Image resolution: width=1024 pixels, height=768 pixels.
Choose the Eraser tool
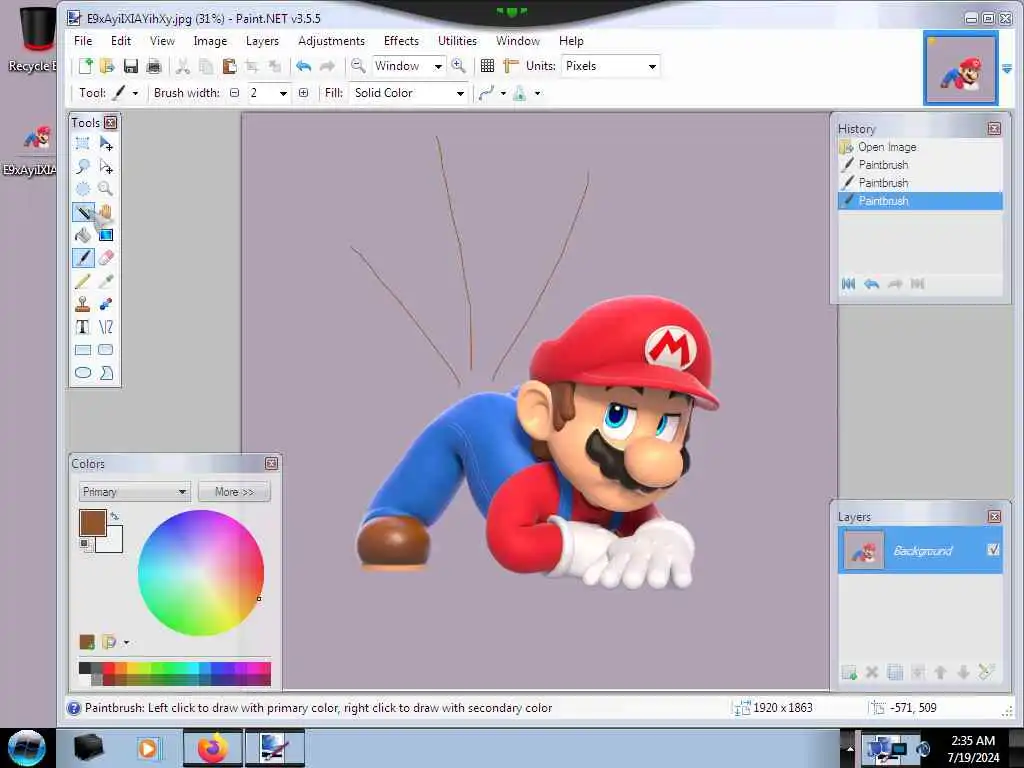(106, 258)
